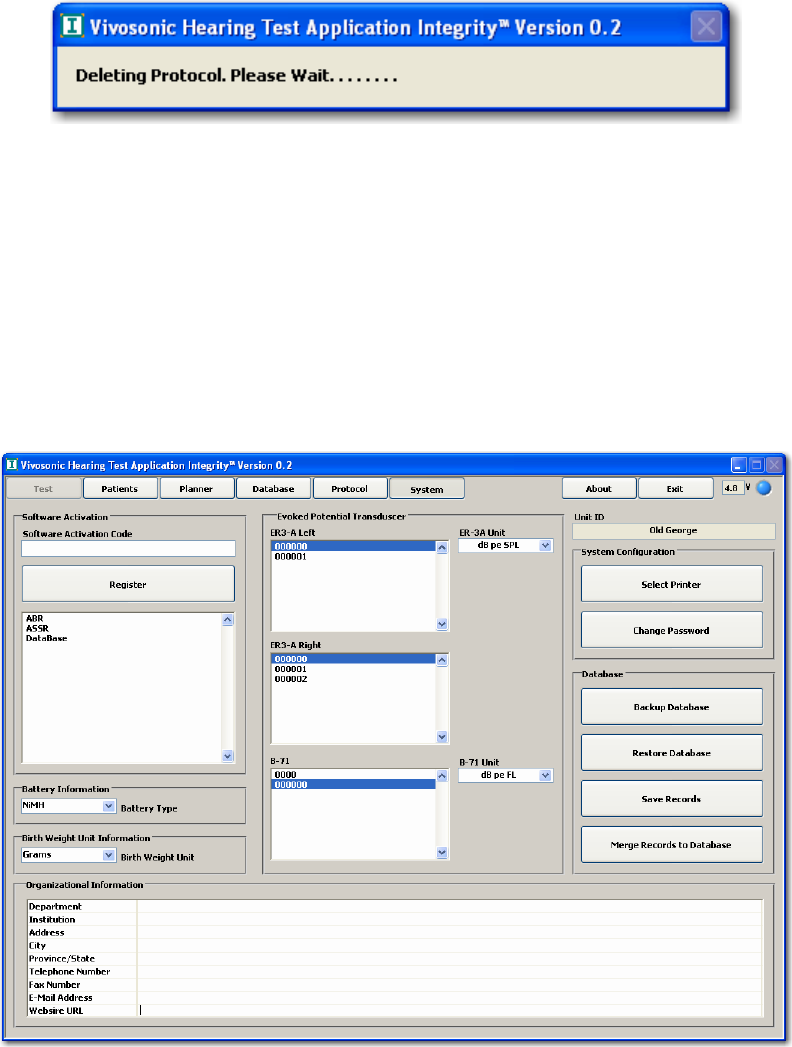792x1047 pixels.
Task: Click Backup Database
Action: (x=671, y=707)
